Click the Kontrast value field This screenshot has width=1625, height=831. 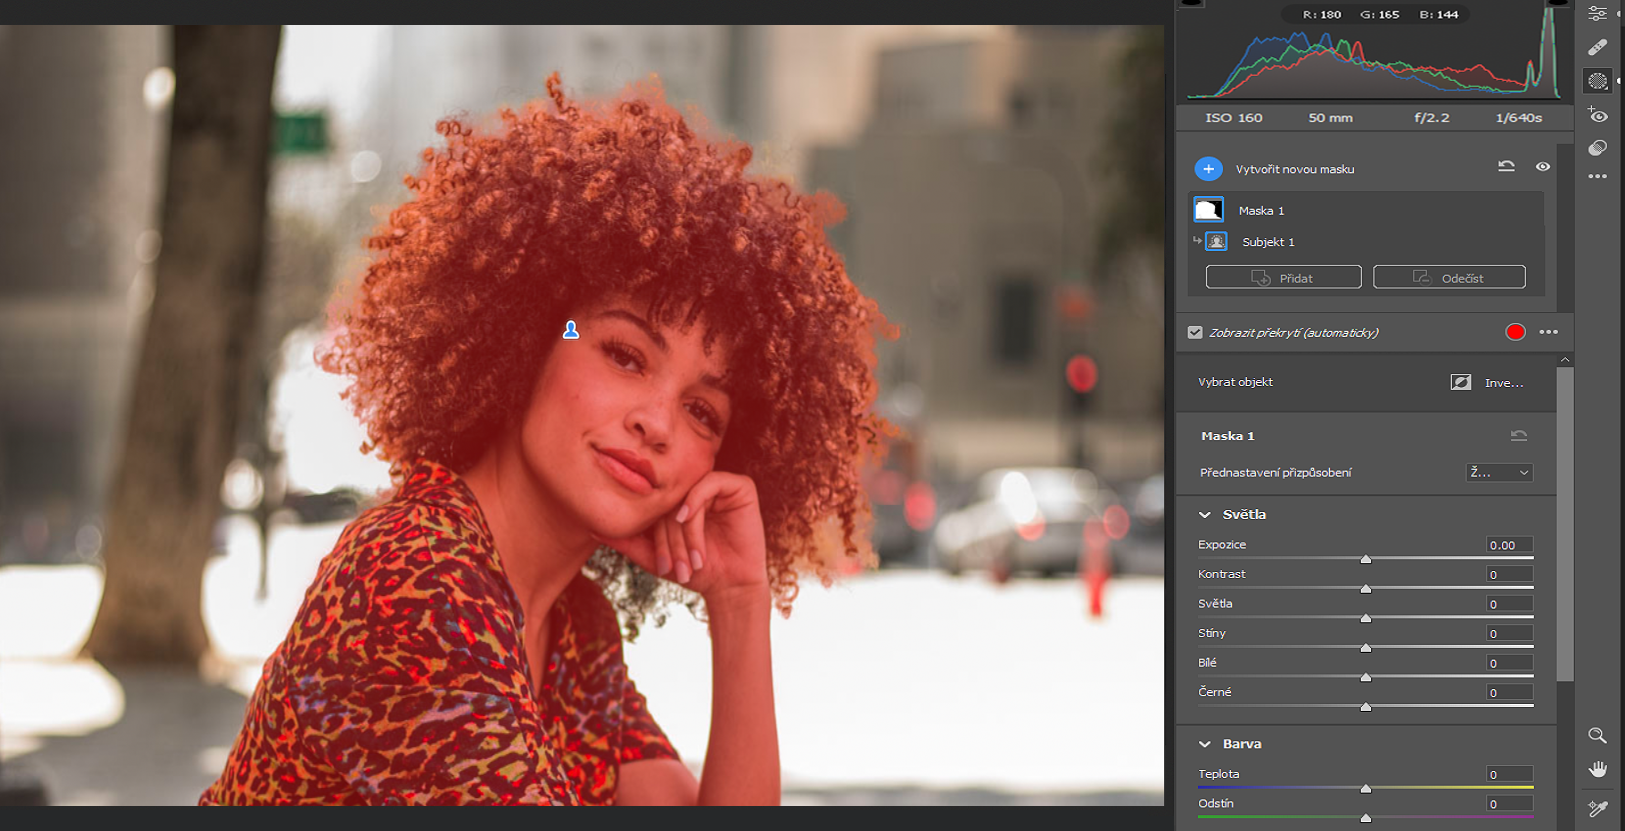pos(1509,574)
